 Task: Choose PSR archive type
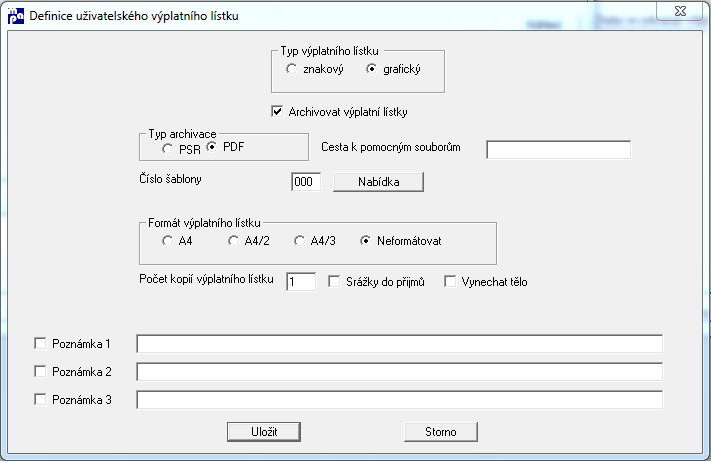tap(167, 149)
